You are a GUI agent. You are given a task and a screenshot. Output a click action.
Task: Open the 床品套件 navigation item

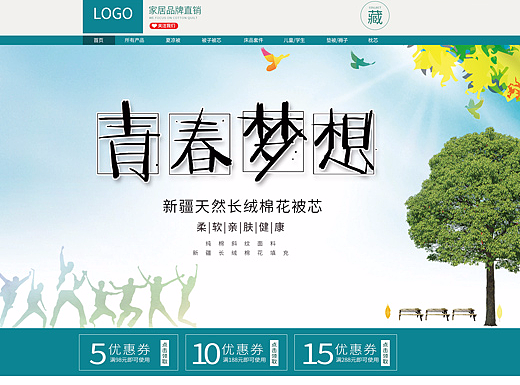[253, 40]
